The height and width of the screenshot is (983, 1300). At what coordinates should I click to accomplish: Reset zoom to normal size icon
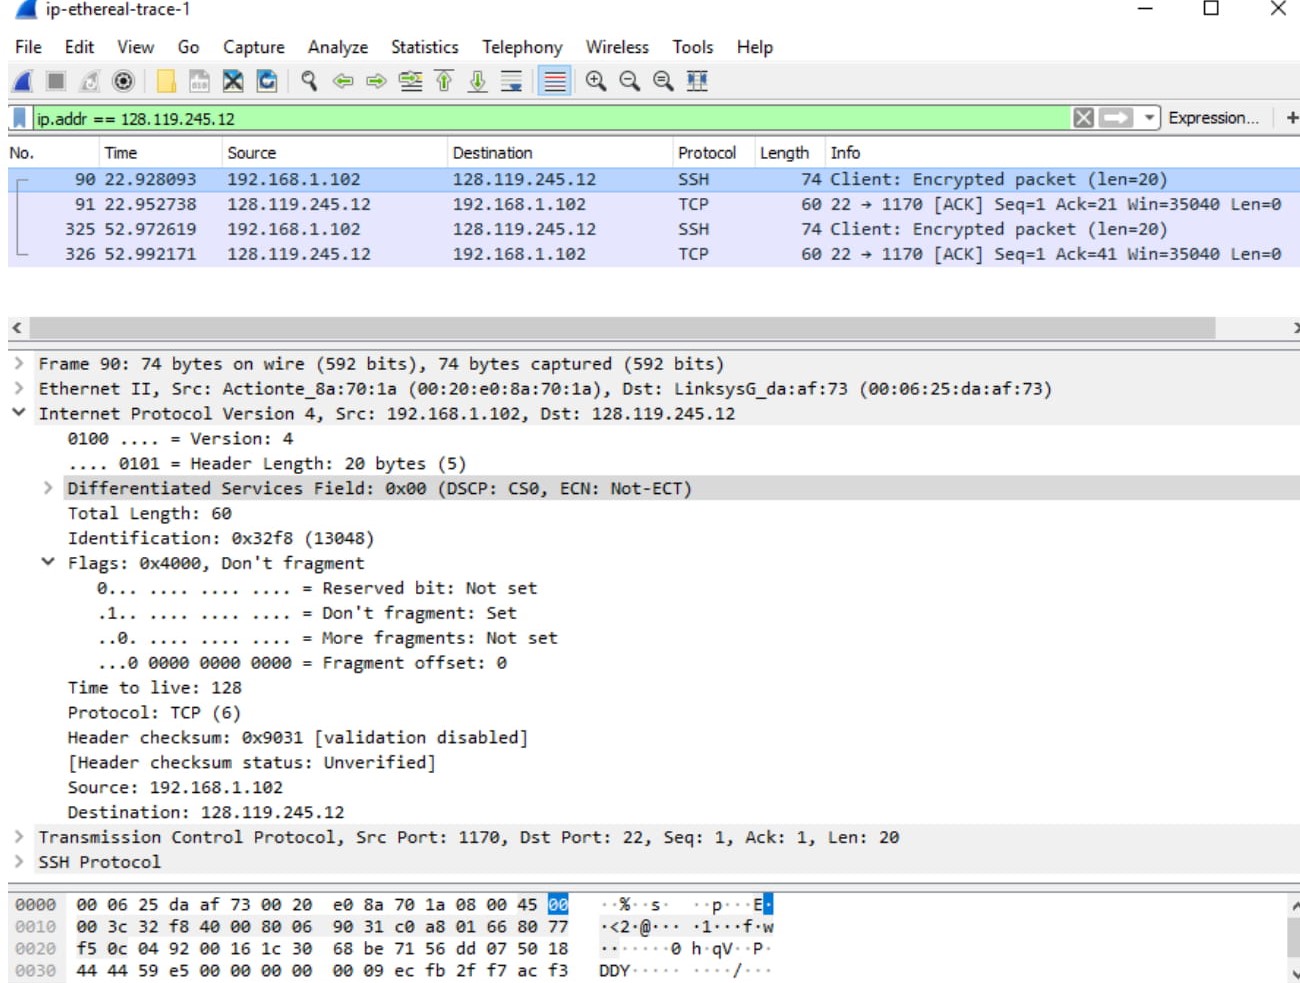[663, 81]
